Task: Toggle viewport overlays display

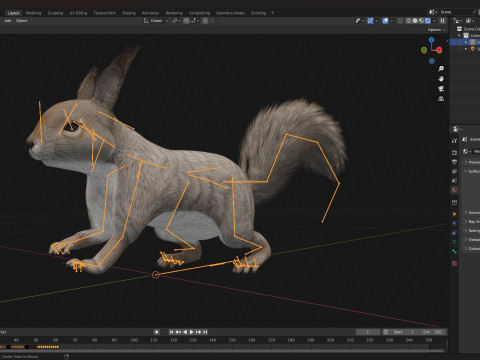Action: click(385, 21)
